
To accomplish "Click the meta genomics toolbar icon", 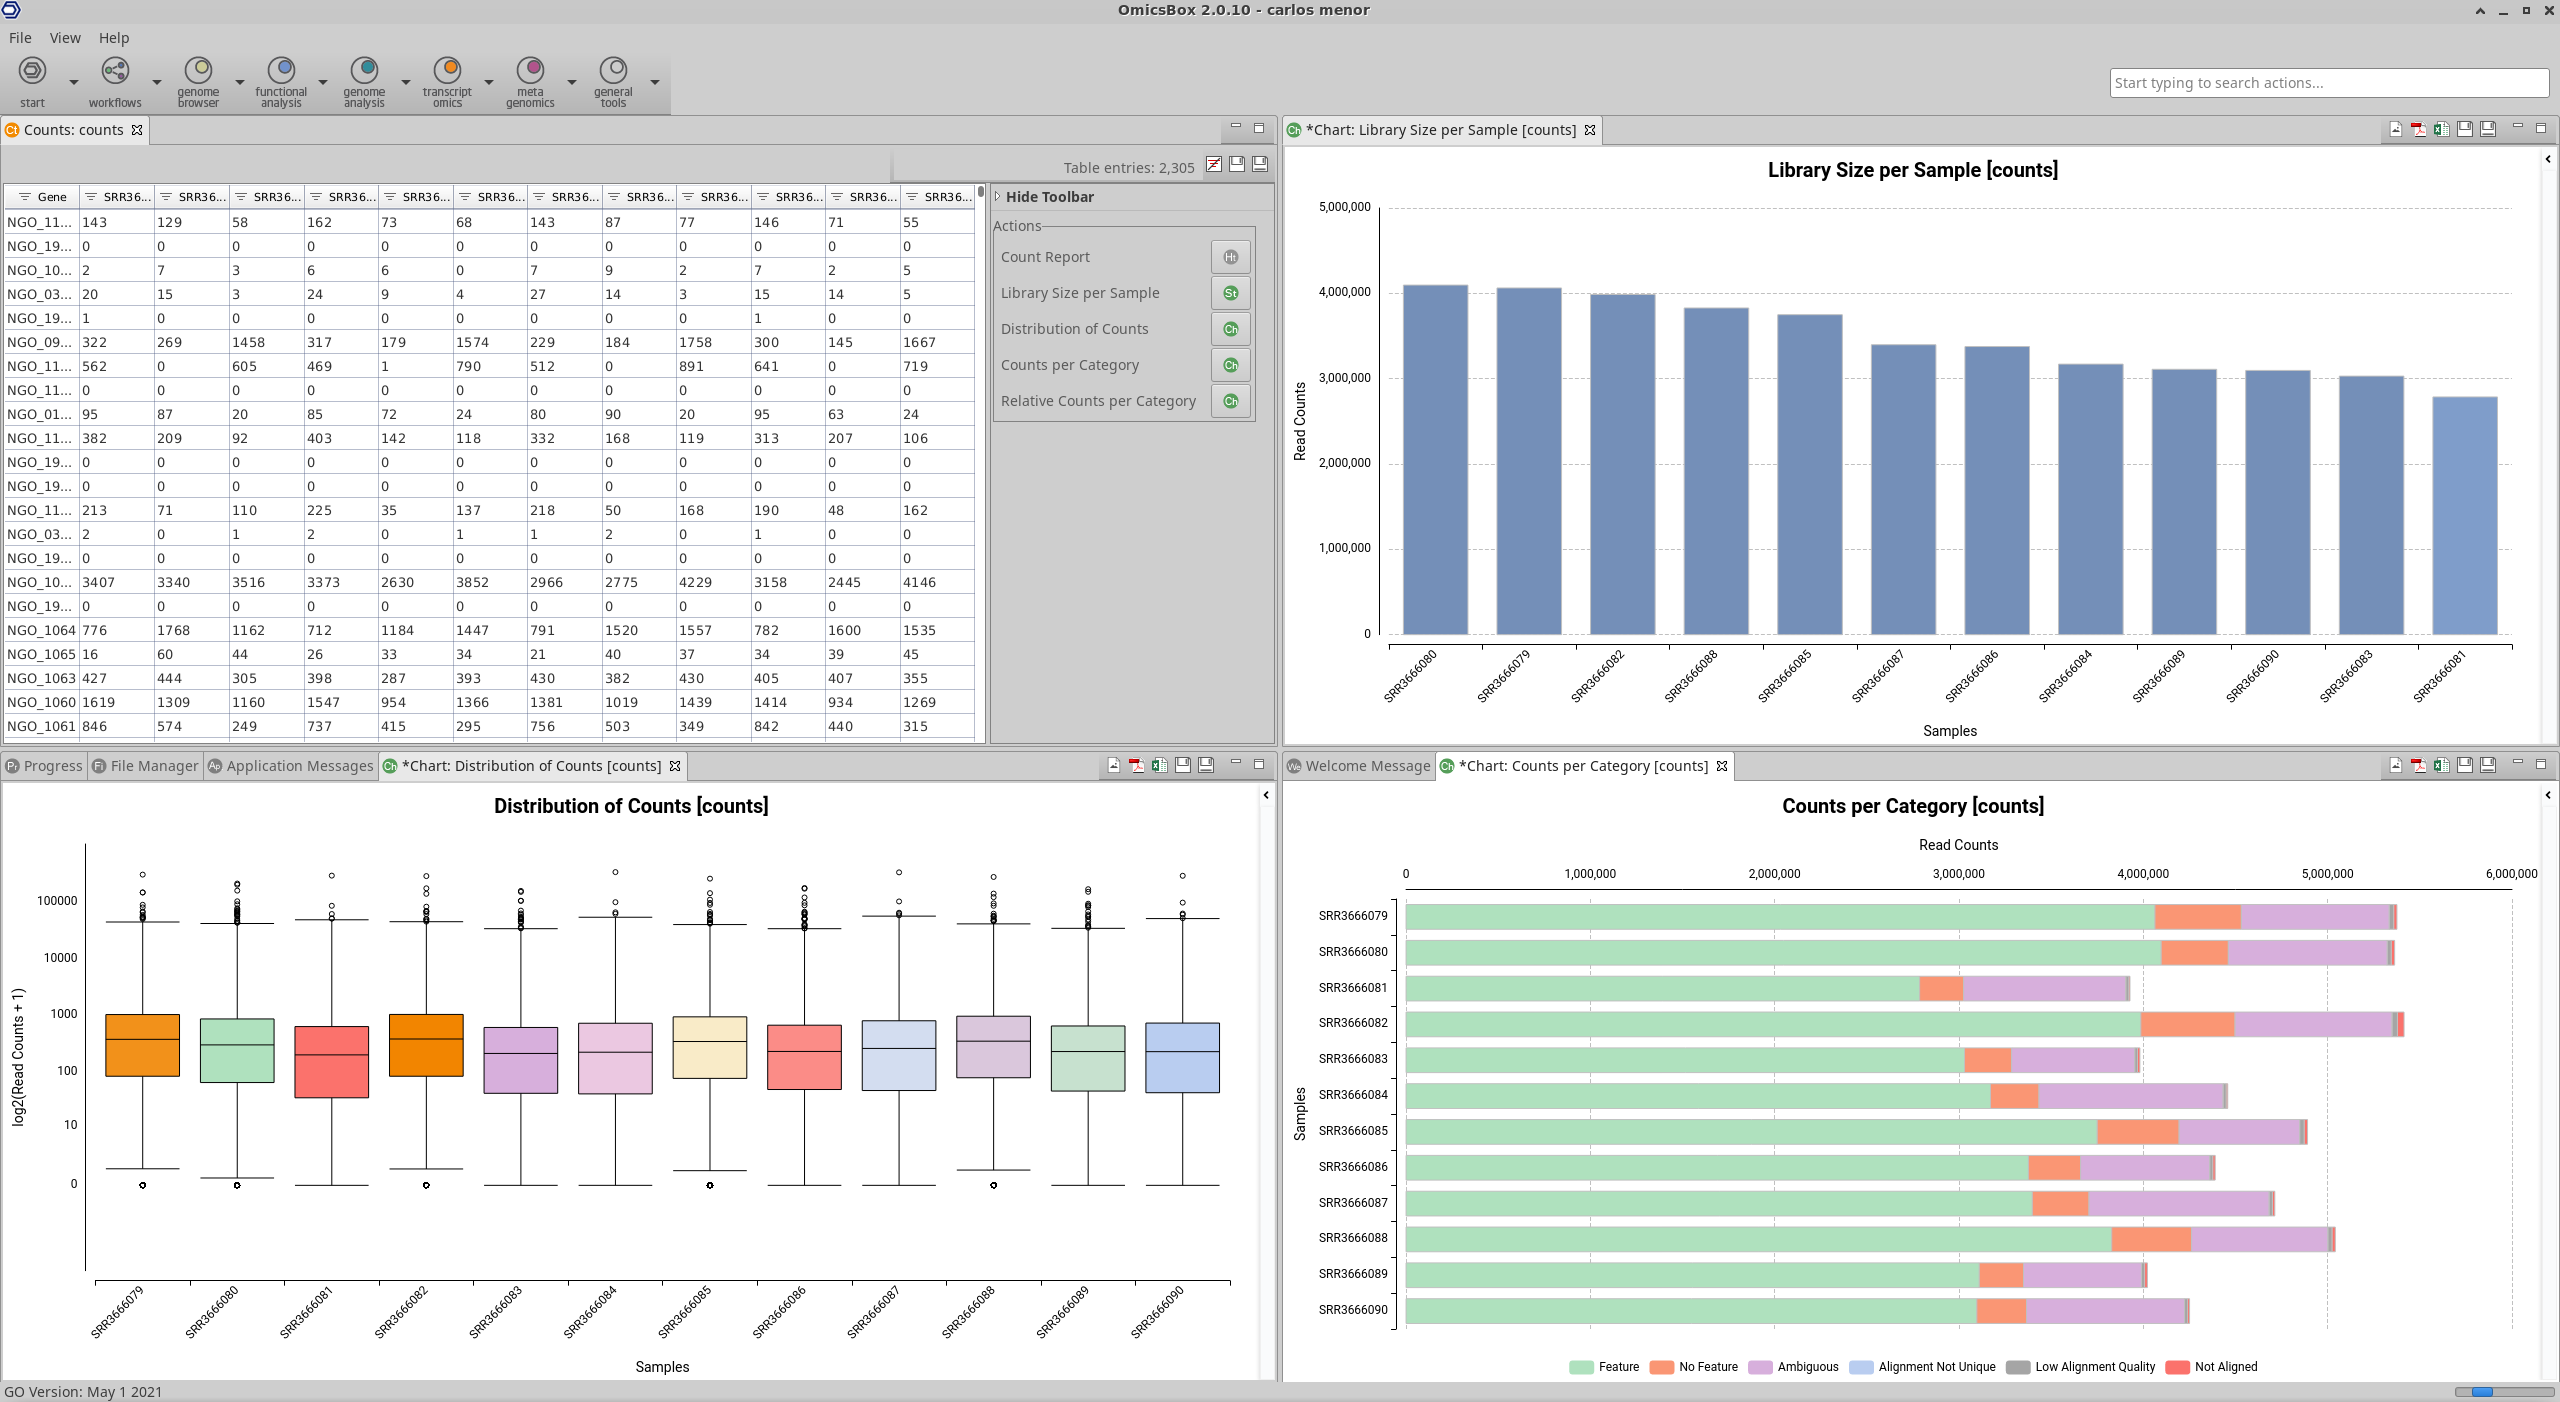I will pyautogui.click(x=530, y=71).
